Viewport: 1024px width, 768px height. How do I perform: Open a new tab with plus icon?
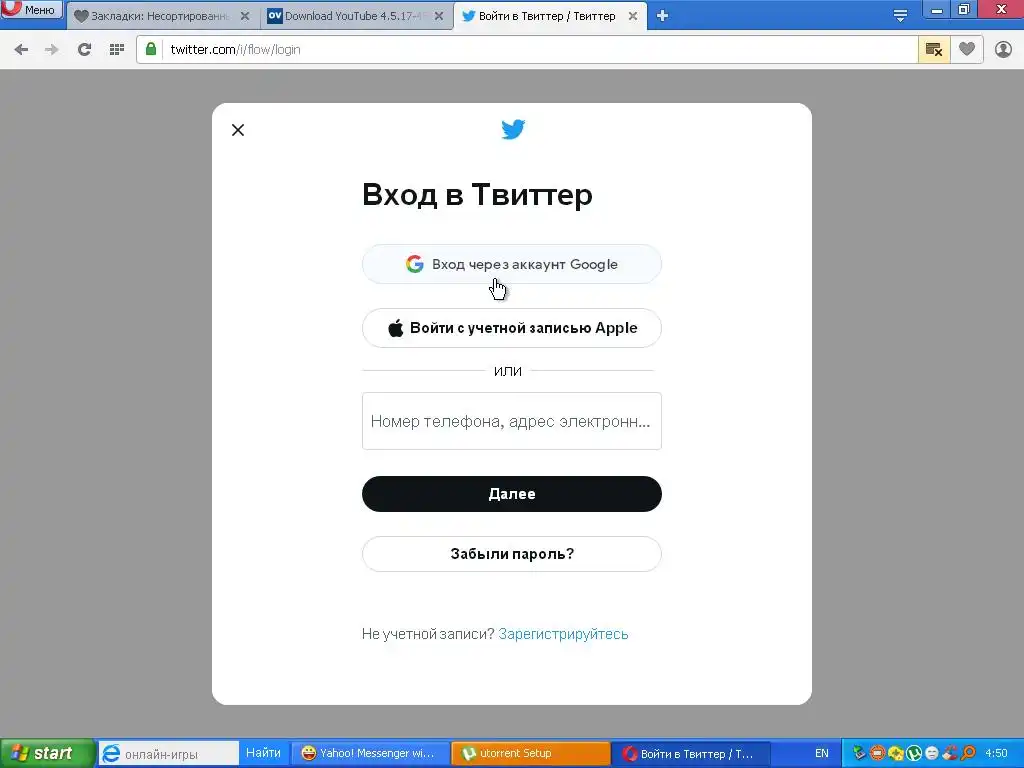[x=662, y=16]
